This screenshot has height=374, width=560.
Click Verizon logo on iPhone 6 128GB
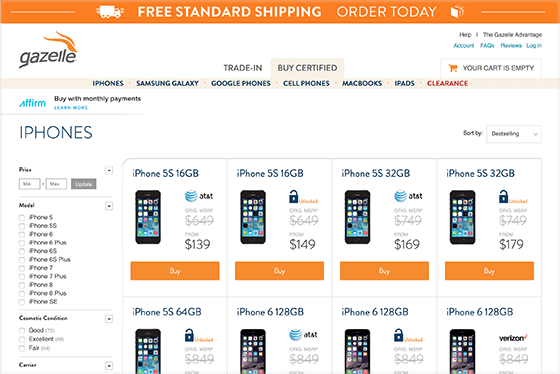point(513,338)
